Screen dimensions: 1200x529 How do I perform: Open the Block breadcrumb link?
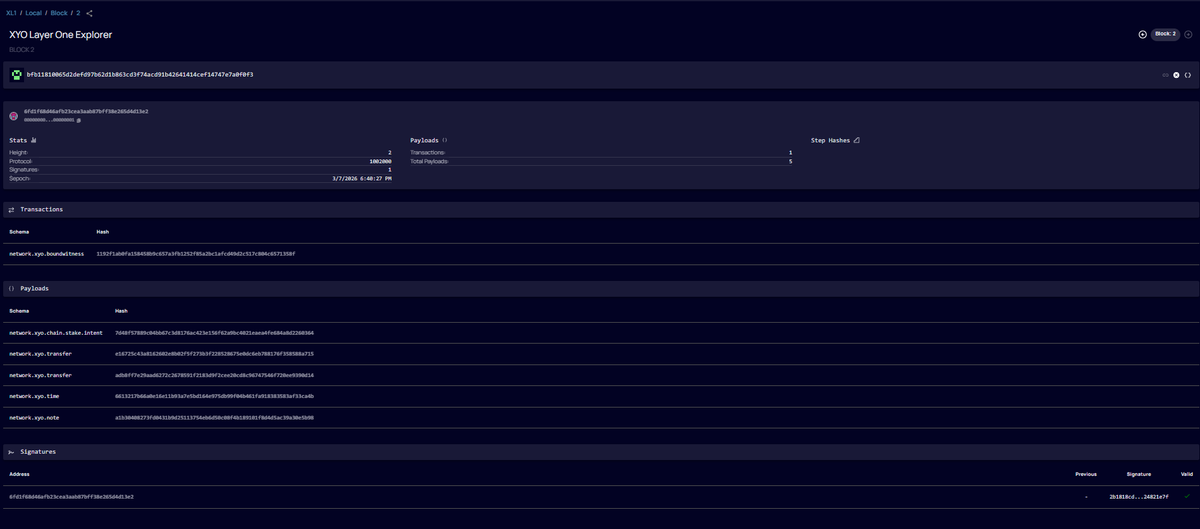[x=60, y=13]
